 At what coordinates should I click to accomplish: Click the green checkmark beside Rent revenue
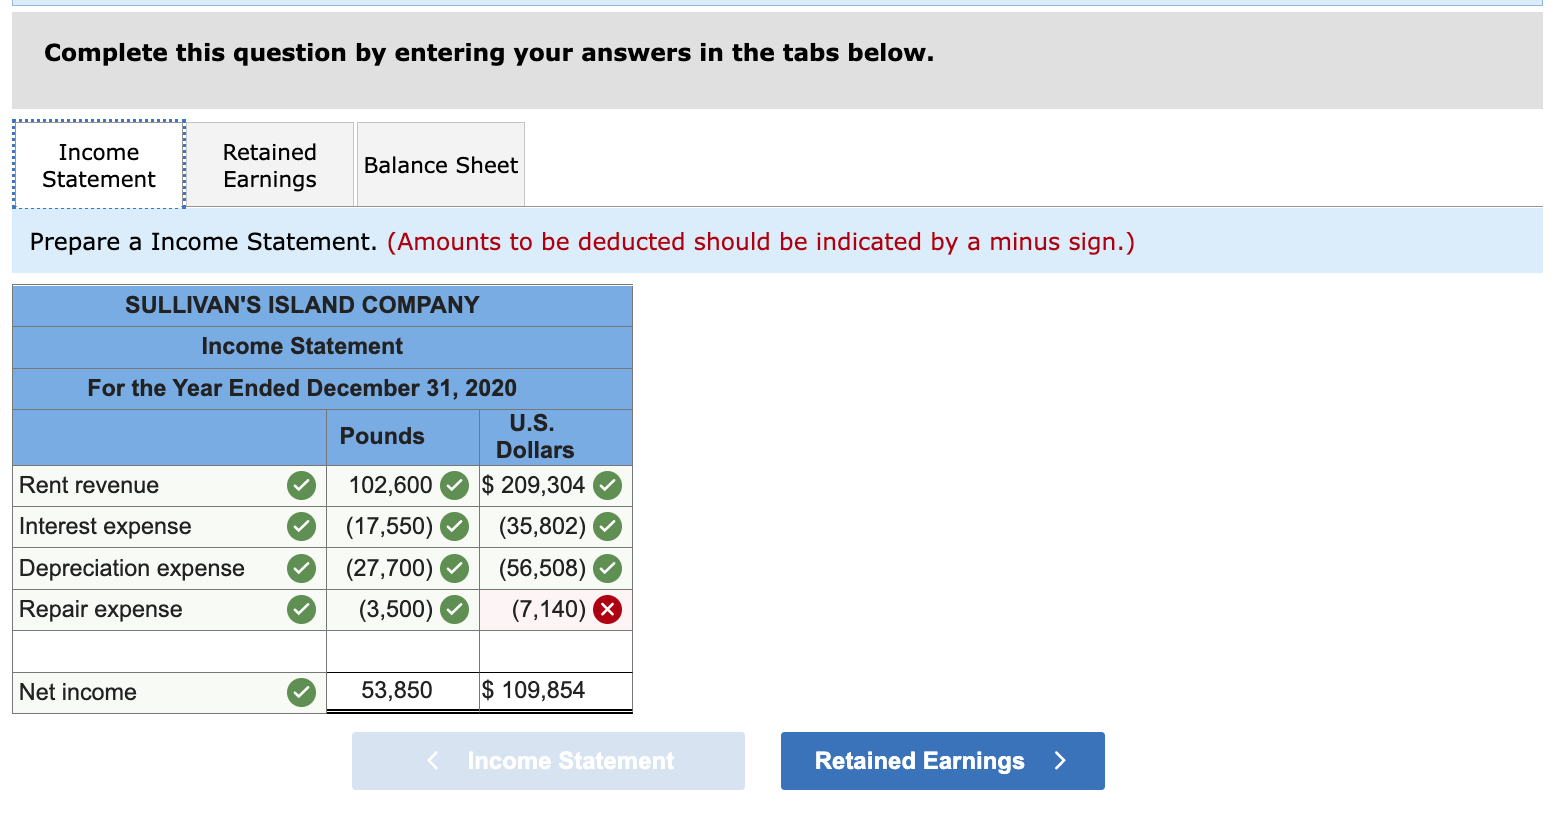[x=301, y=485]
